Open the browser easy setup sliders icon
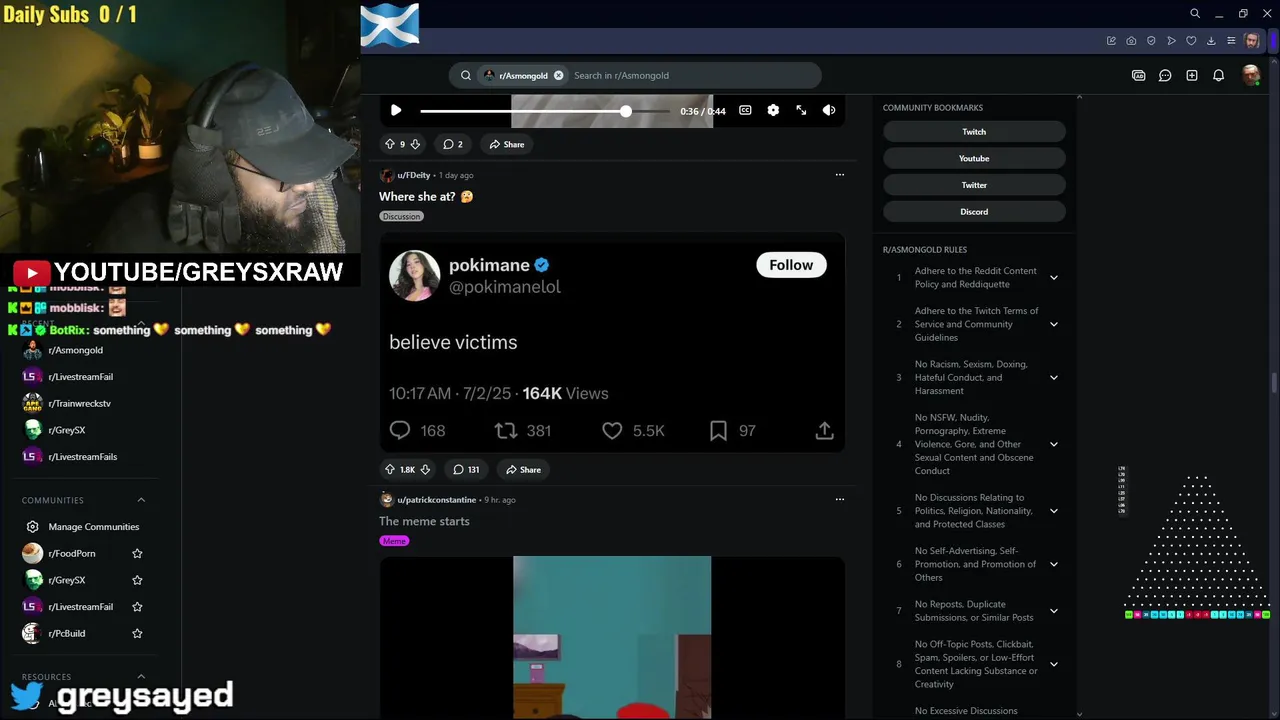Screen dimensions: 1280x720 tap(1231, 41)
